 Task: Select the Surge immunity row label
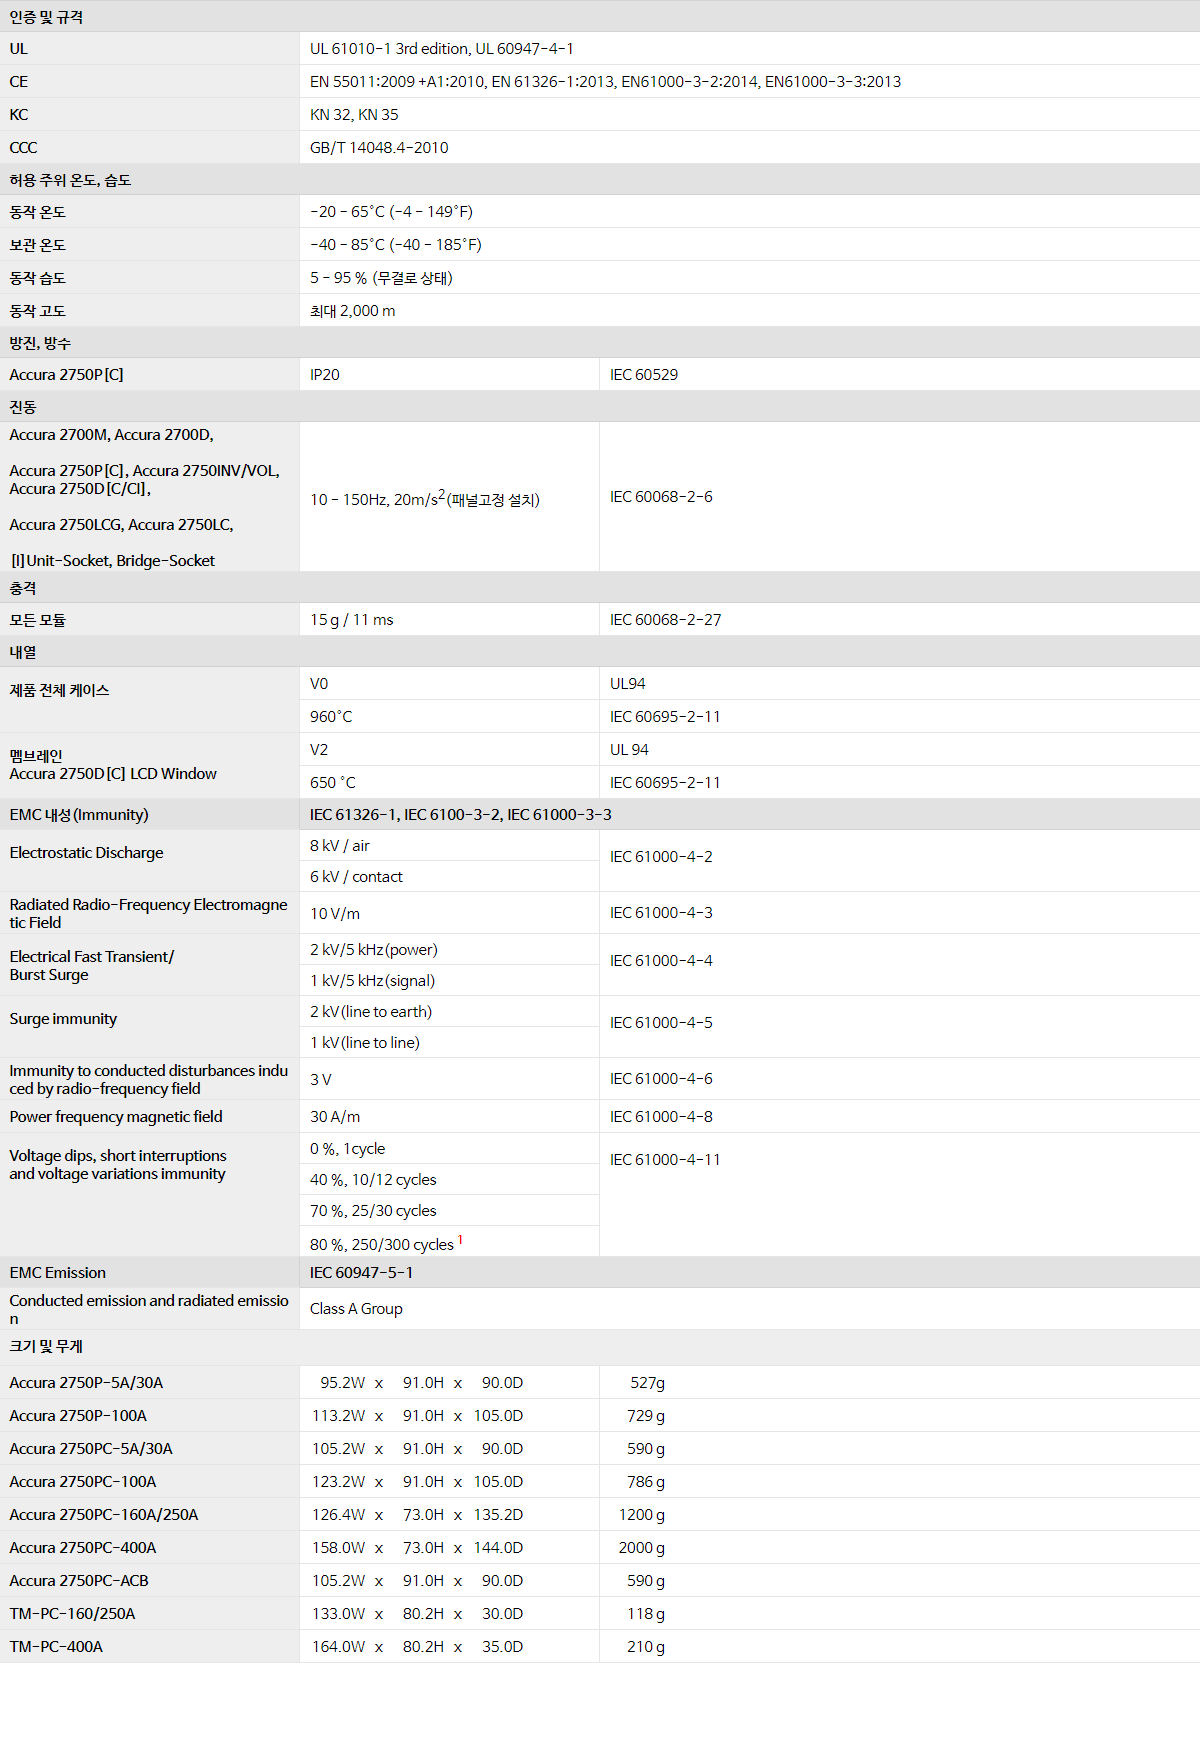pyautogui.click(x=63, y=1019)
